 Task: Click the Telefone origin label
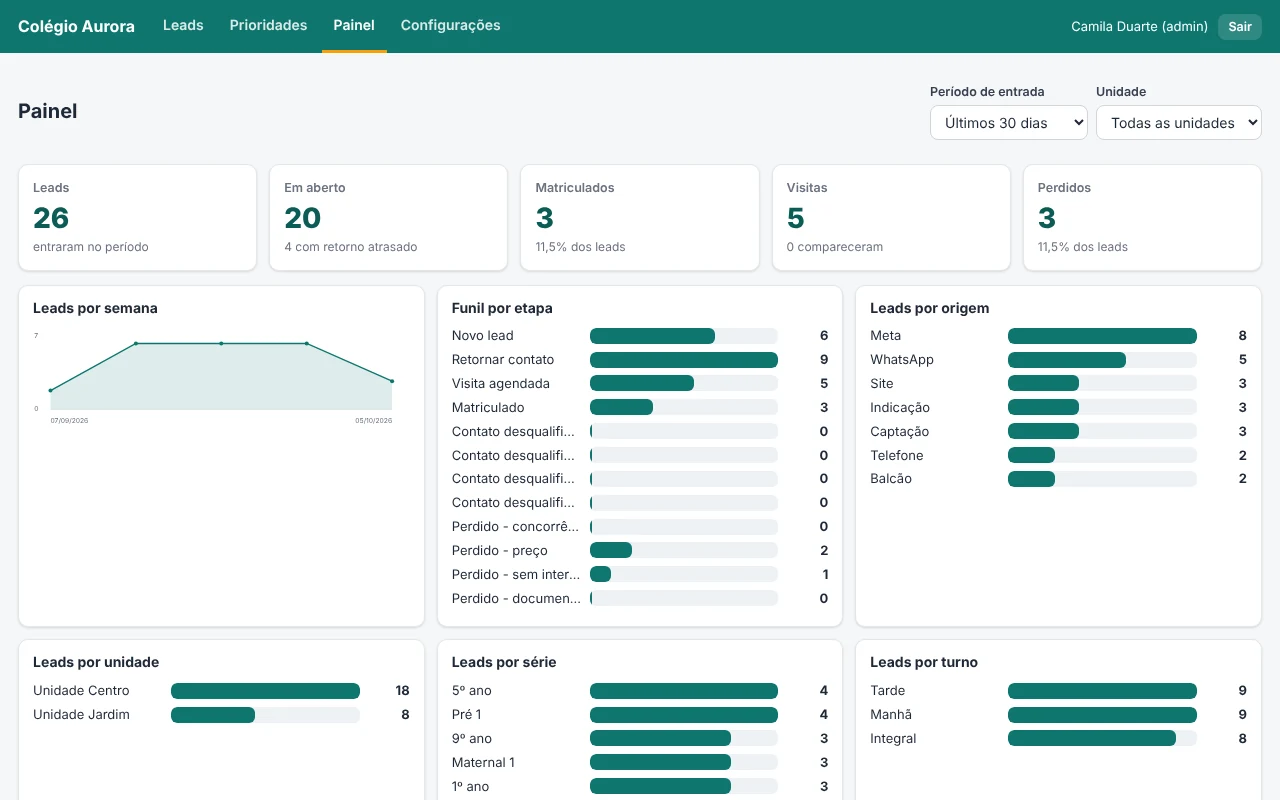click(897, 456)
